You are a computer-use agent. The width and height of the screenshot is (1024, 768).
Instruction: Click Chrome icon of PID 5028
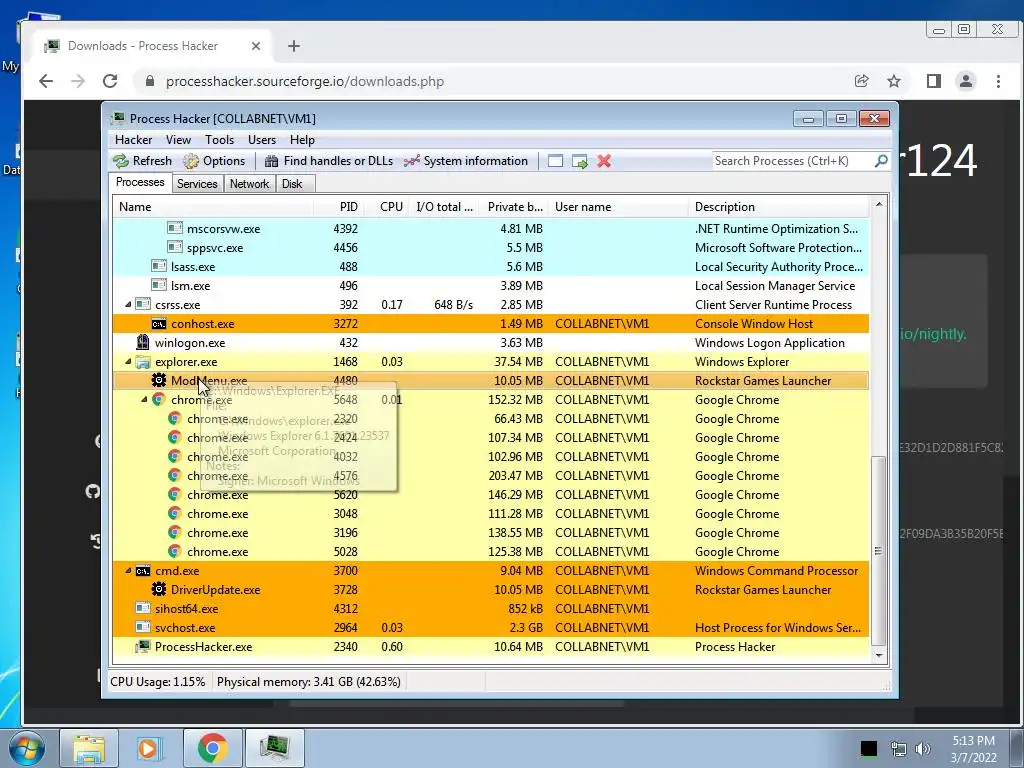click(174, 551)
